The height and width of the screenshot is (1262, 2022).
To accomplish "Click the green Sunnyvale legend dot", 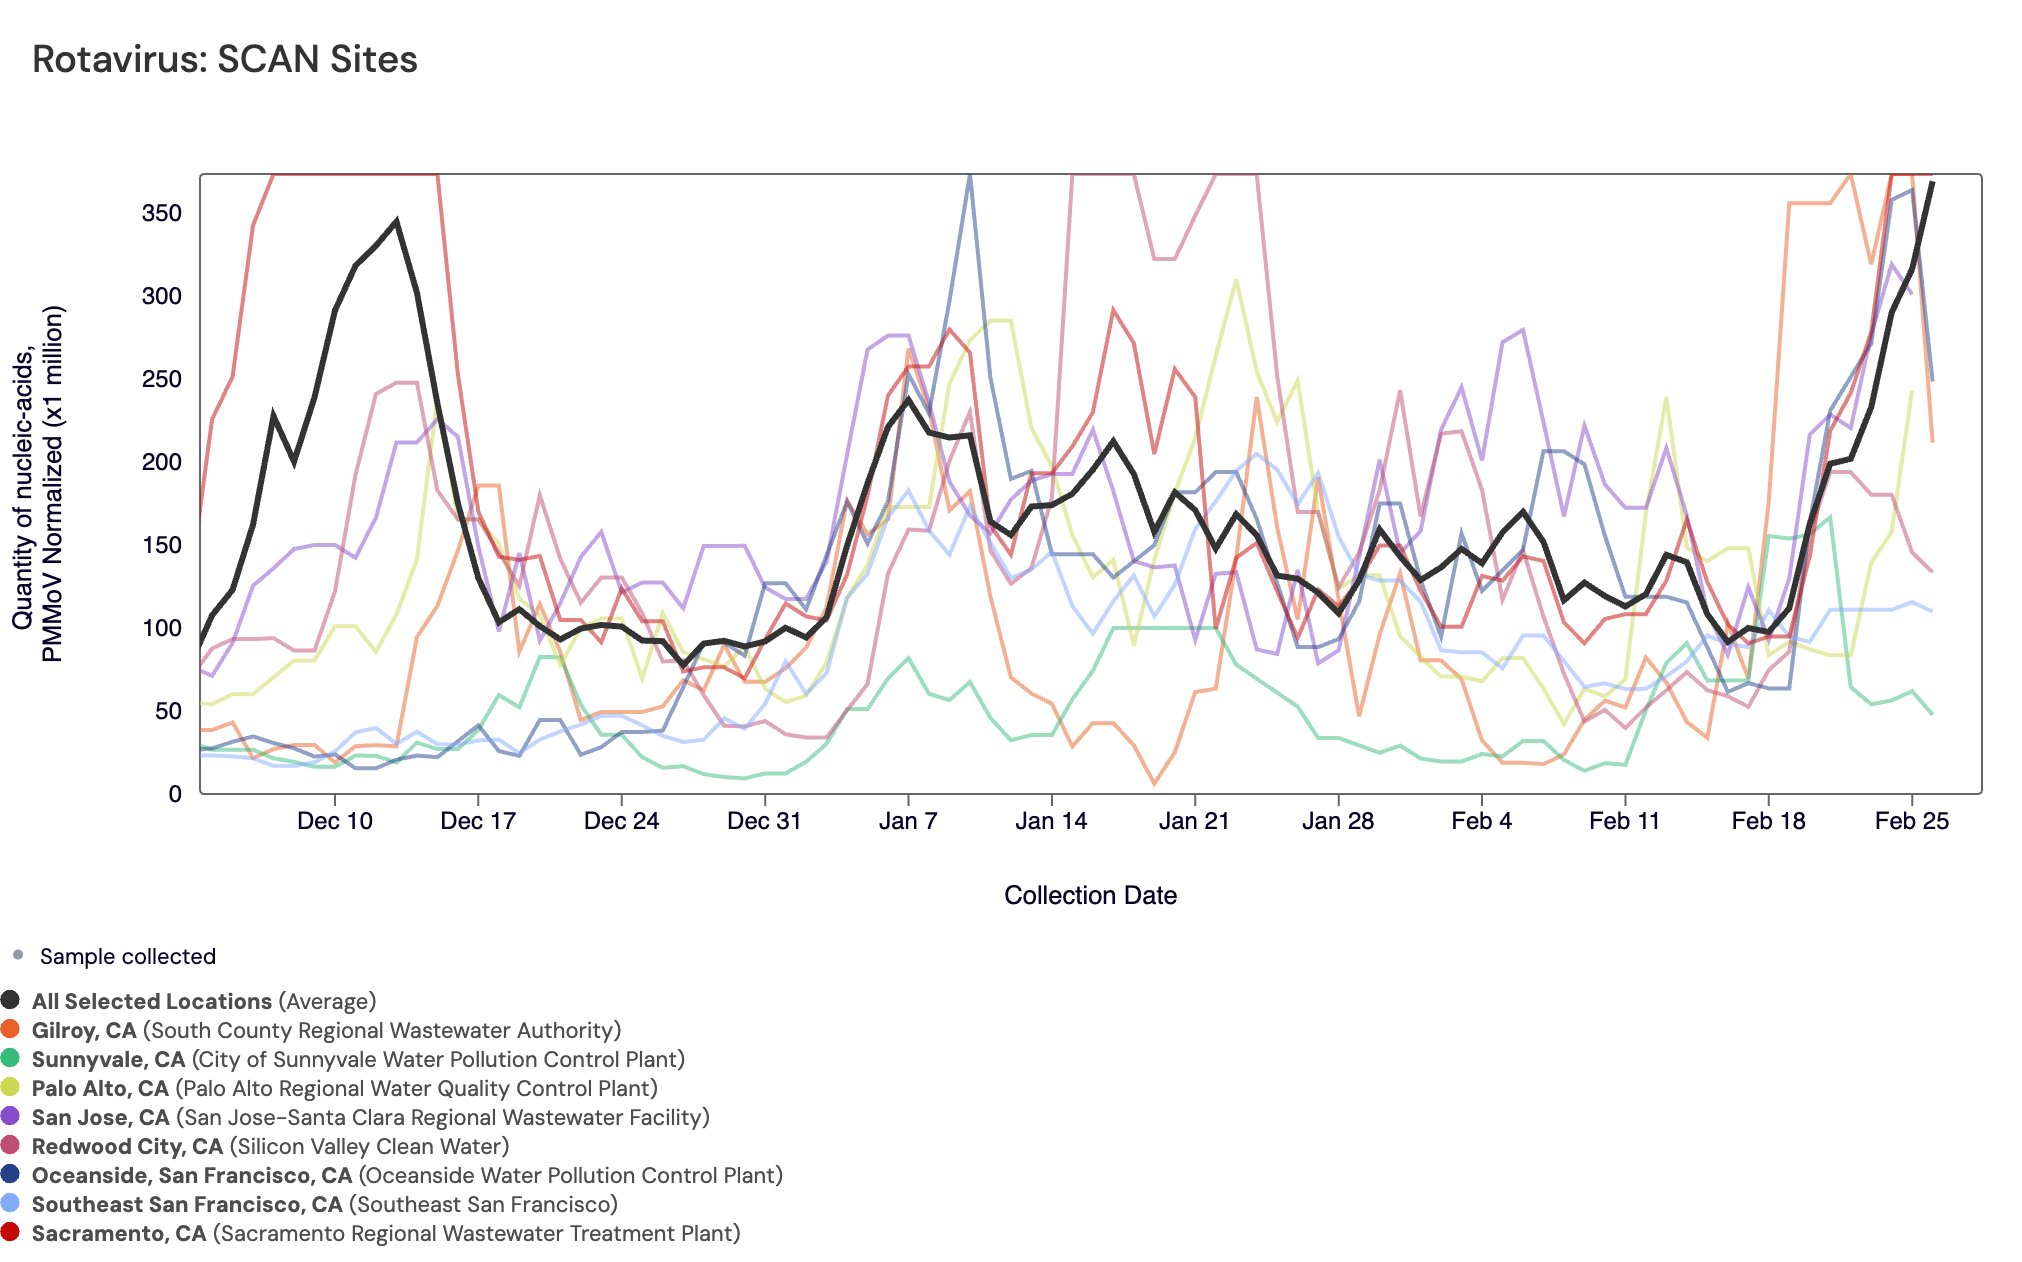I will pyautogui.click(x=10, y=1058).
